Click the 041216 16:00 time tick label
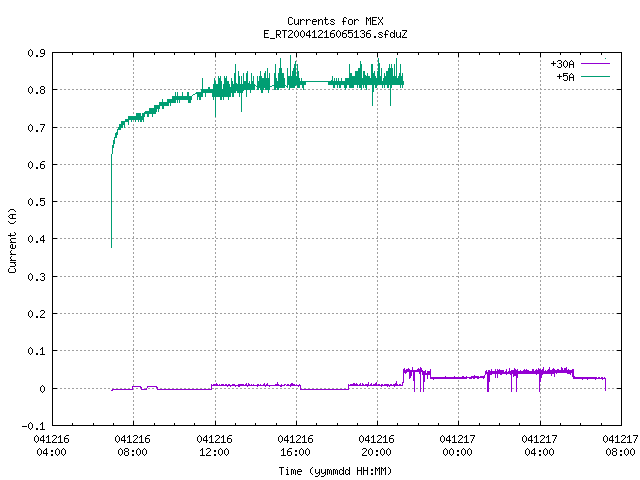The width and height of the screenshot is (640, 480). (296, 446)
